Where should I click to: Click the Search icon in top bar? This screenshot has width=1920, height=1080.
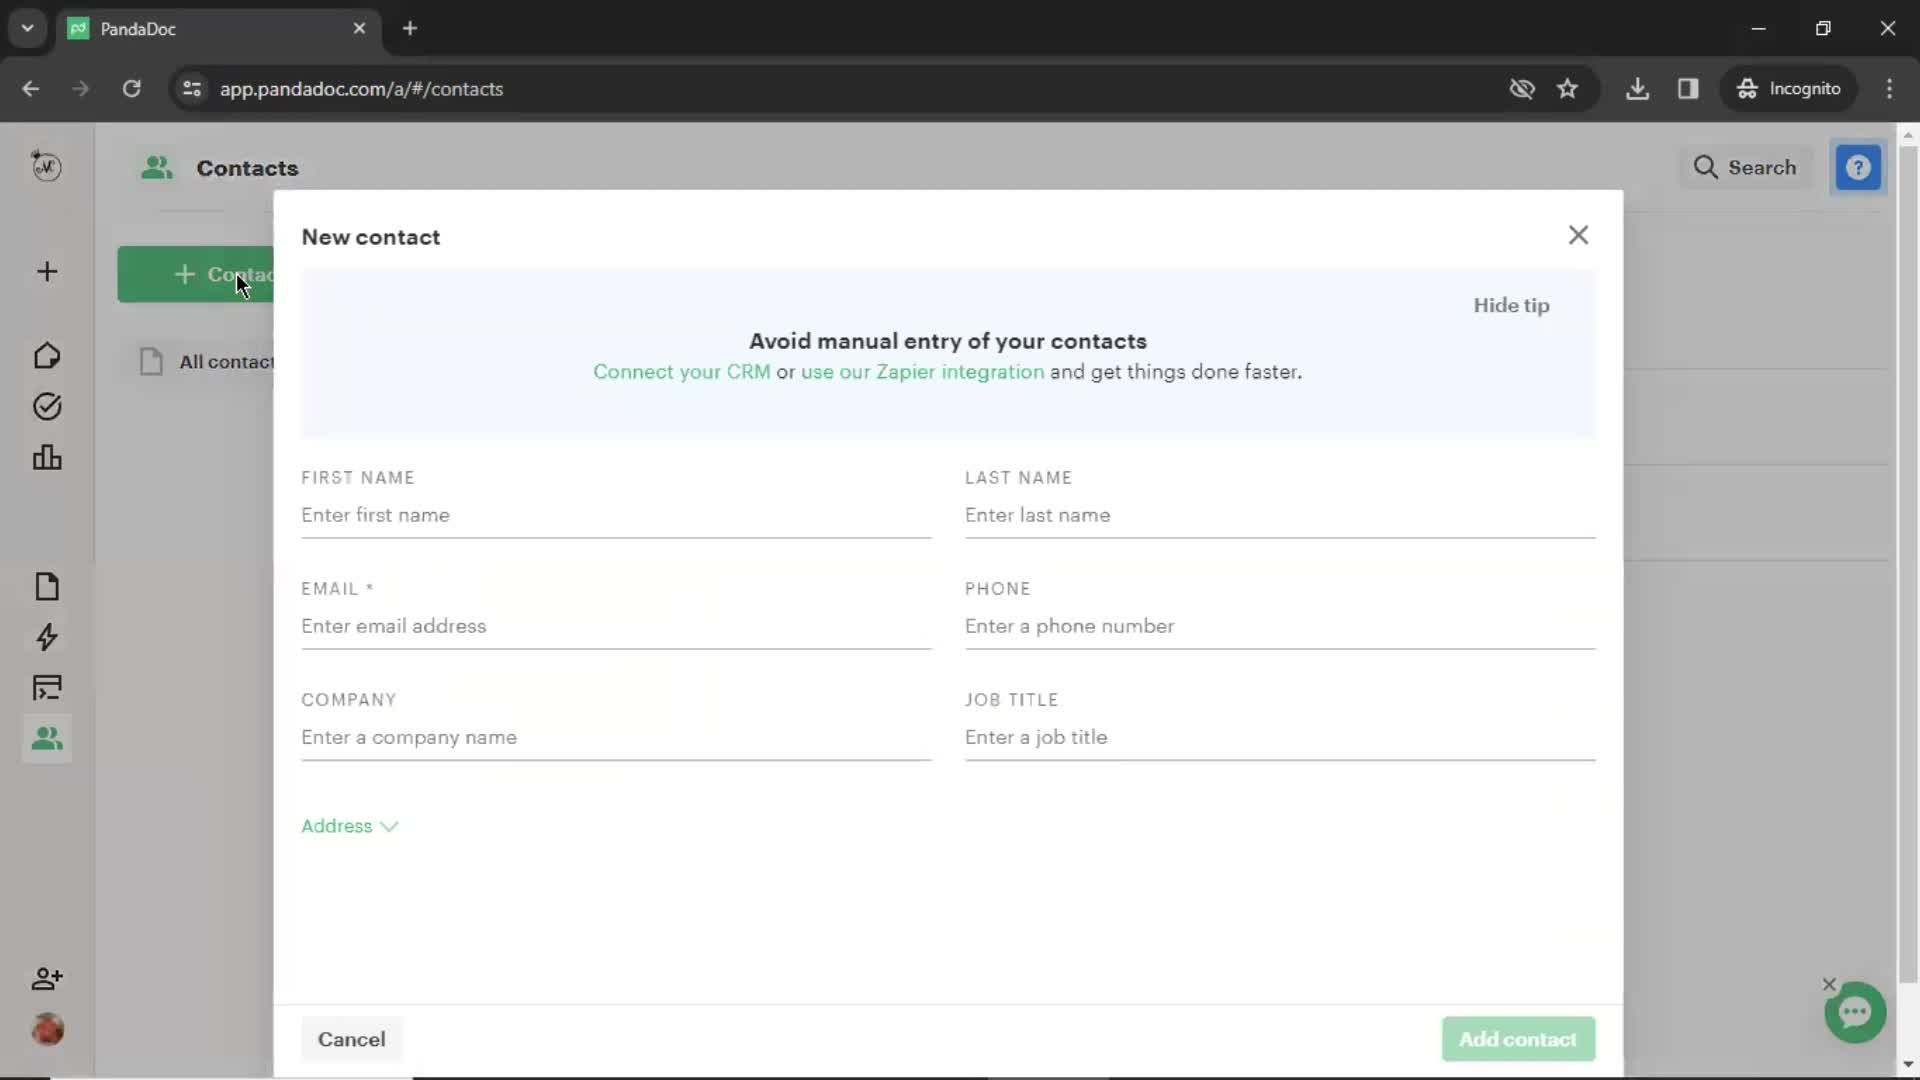point(1709,169)
